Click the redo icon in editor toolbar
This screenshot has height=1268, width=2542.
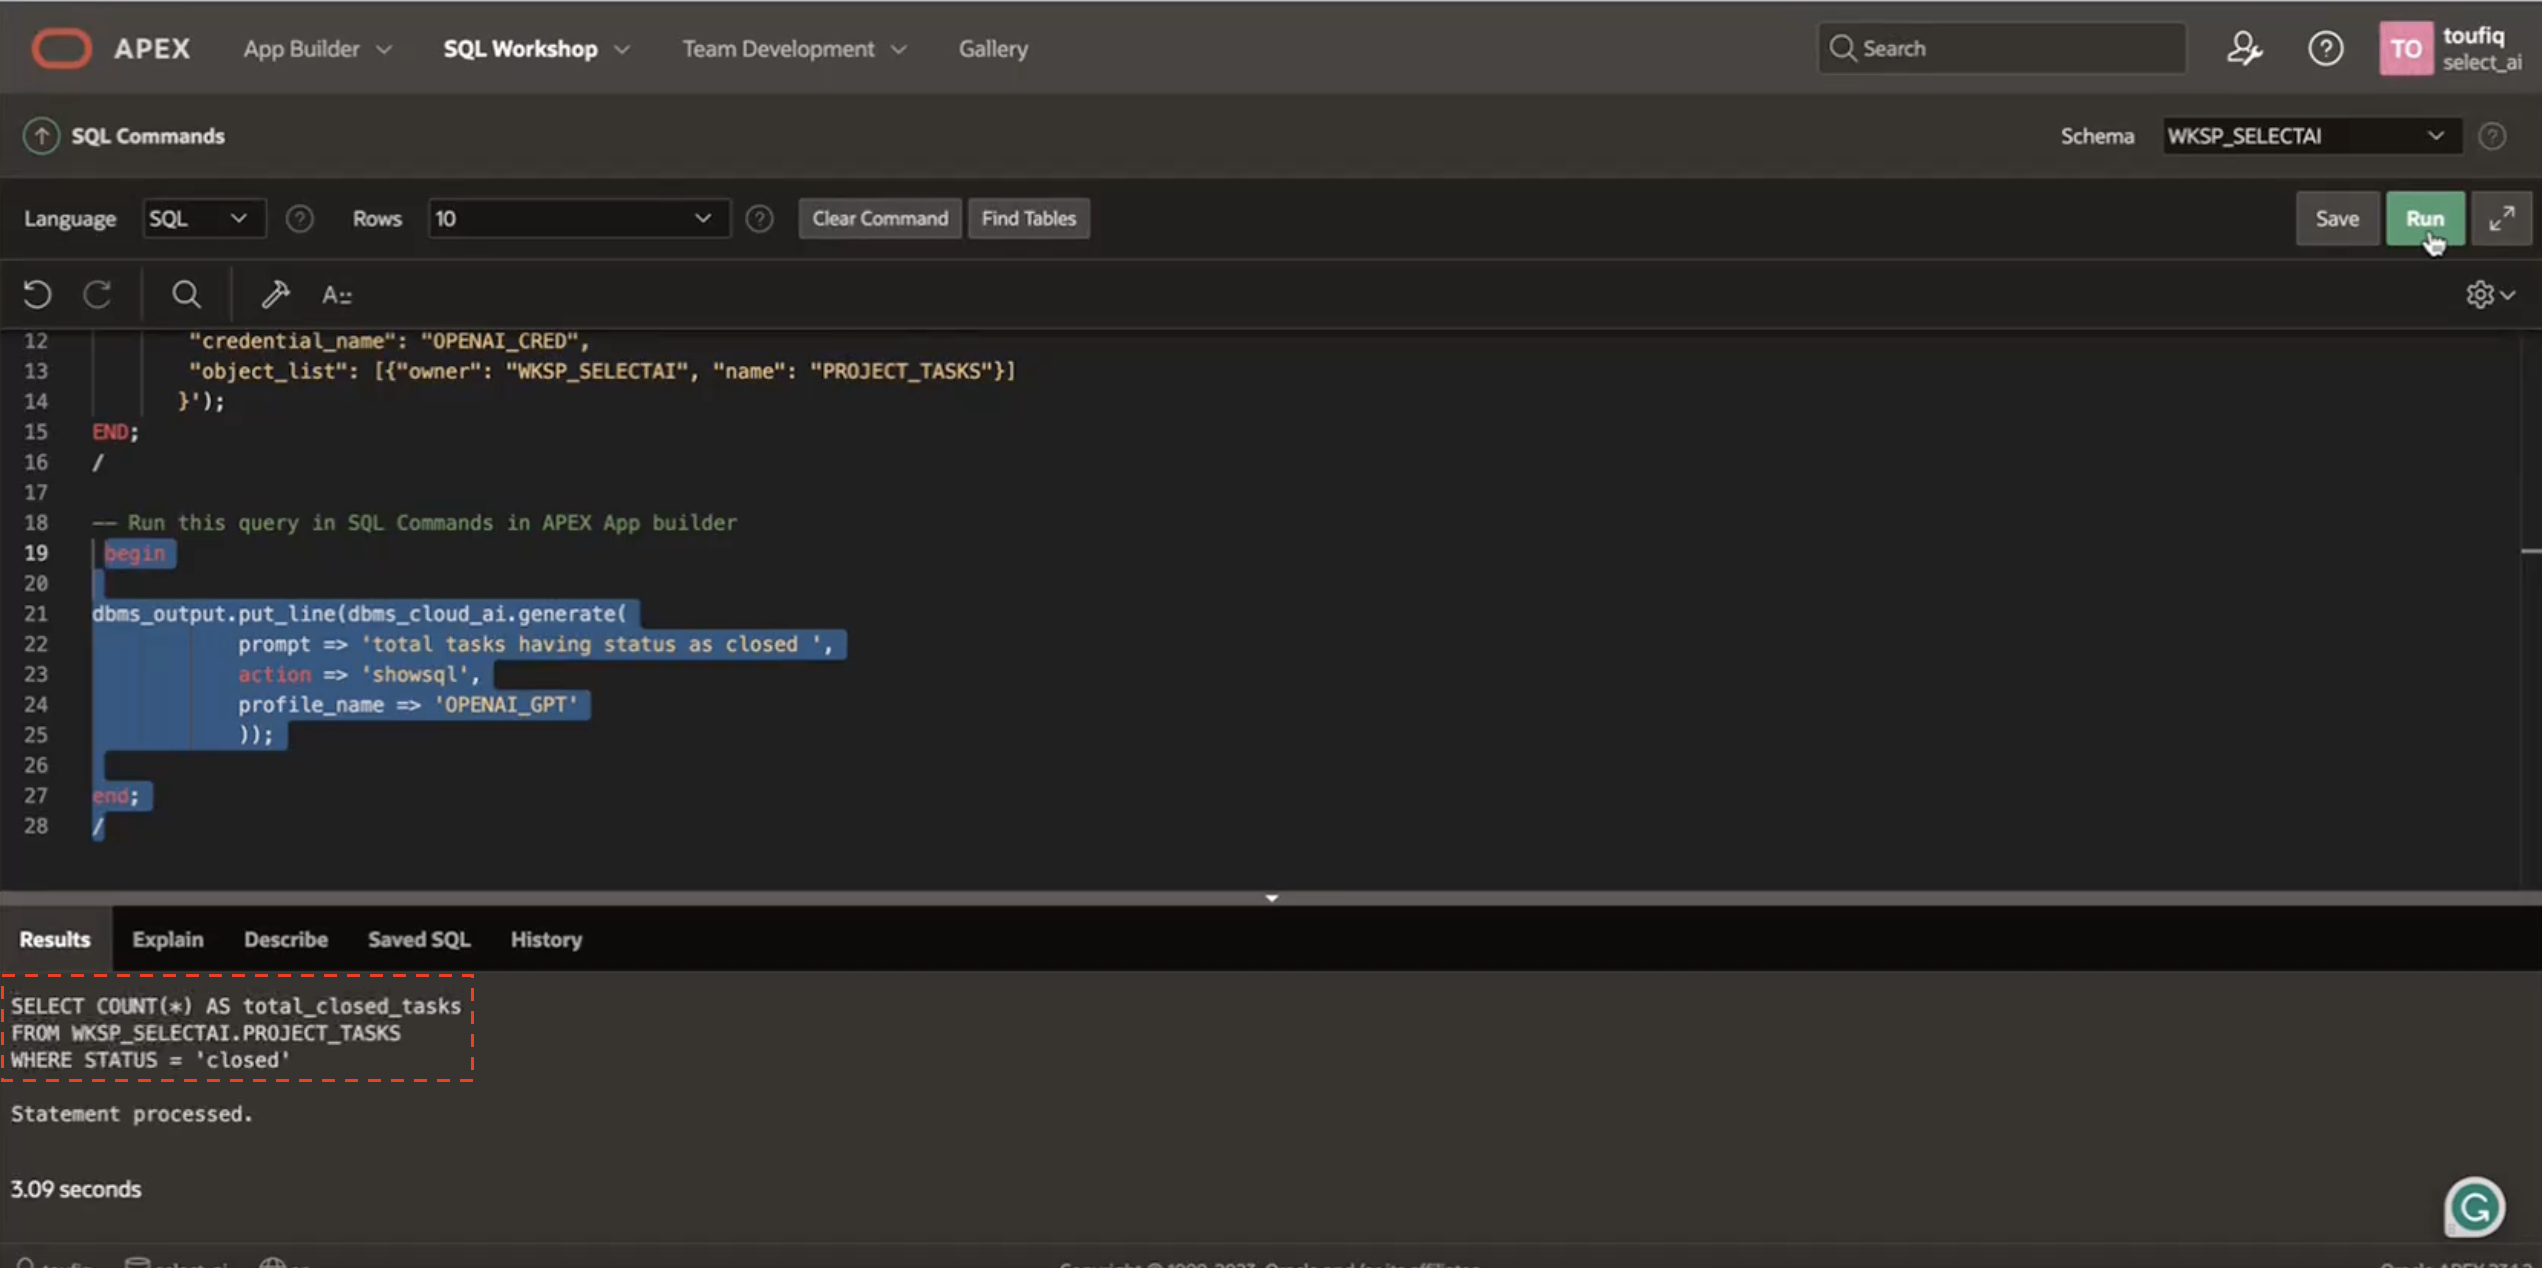click(x=97, y=294)
